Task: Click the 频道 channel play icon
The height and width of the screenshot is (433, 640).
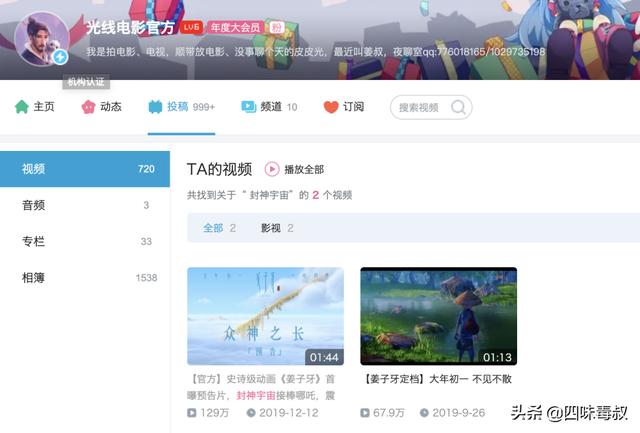Action: pos(248,107)
